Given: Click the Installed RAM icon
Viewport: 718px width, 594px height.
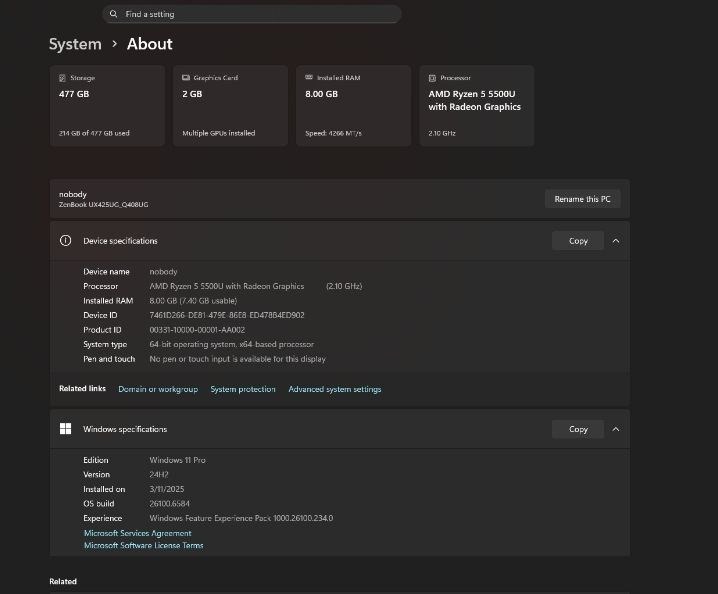Looking at the screenshot, I should [x=309, y=78].
